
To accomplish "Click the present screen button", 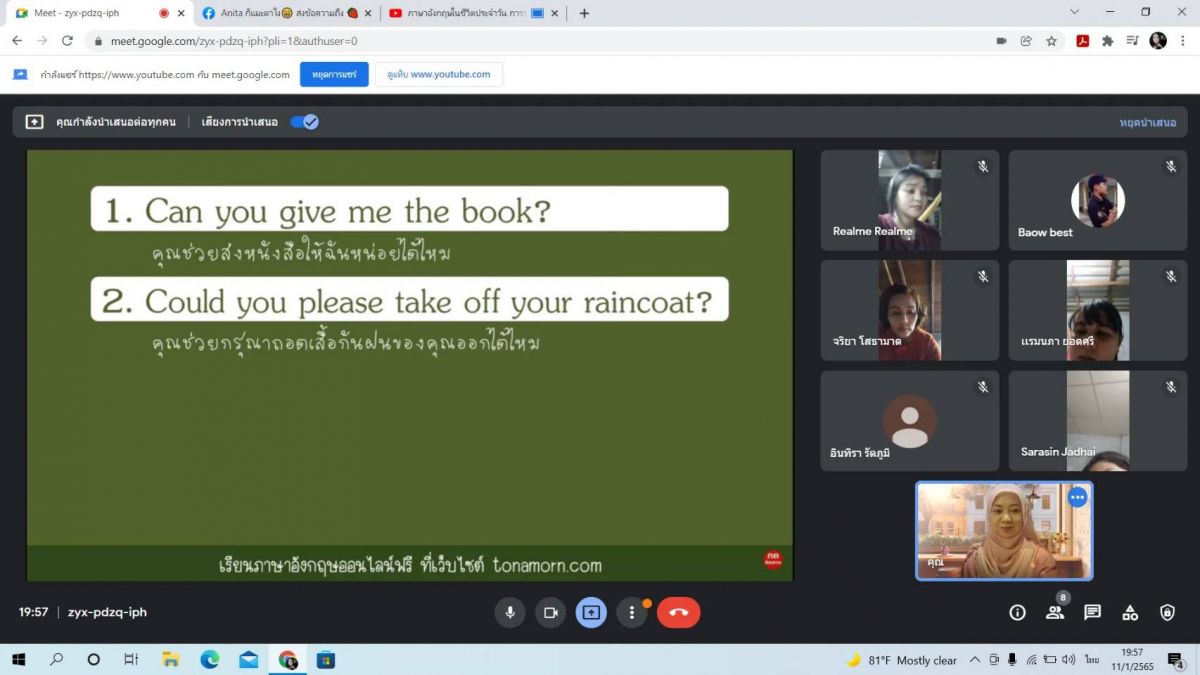I will tap(591, 612).
